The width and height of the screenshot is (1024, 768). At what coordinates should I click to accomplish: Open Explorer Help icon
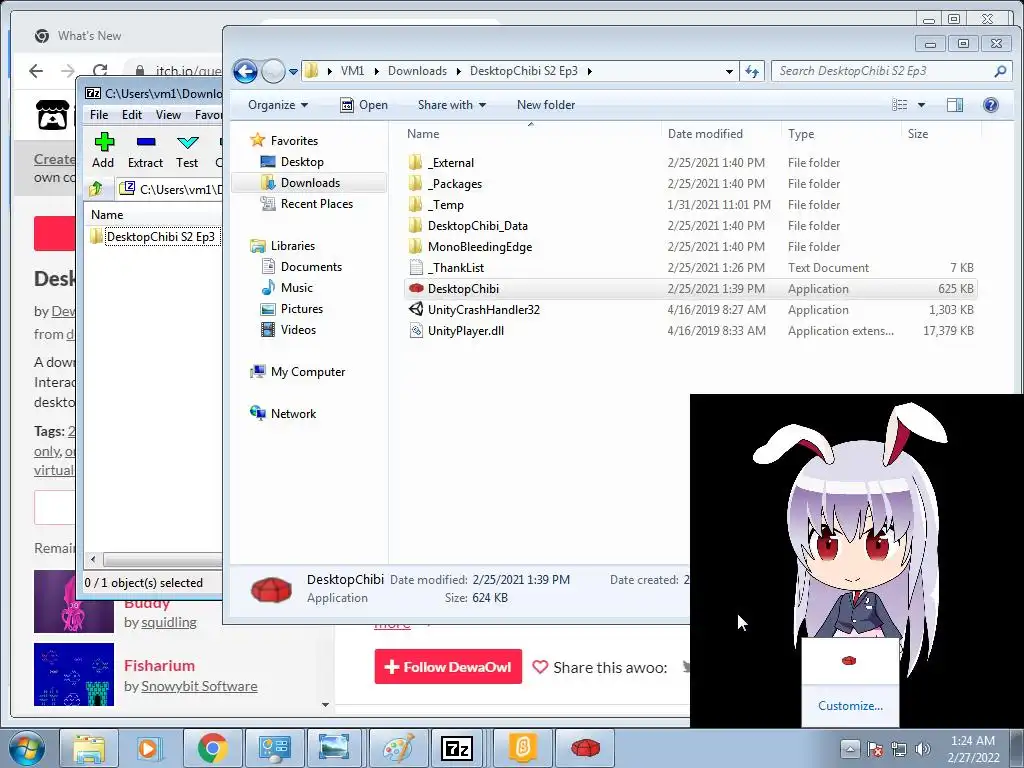[990, 105]
